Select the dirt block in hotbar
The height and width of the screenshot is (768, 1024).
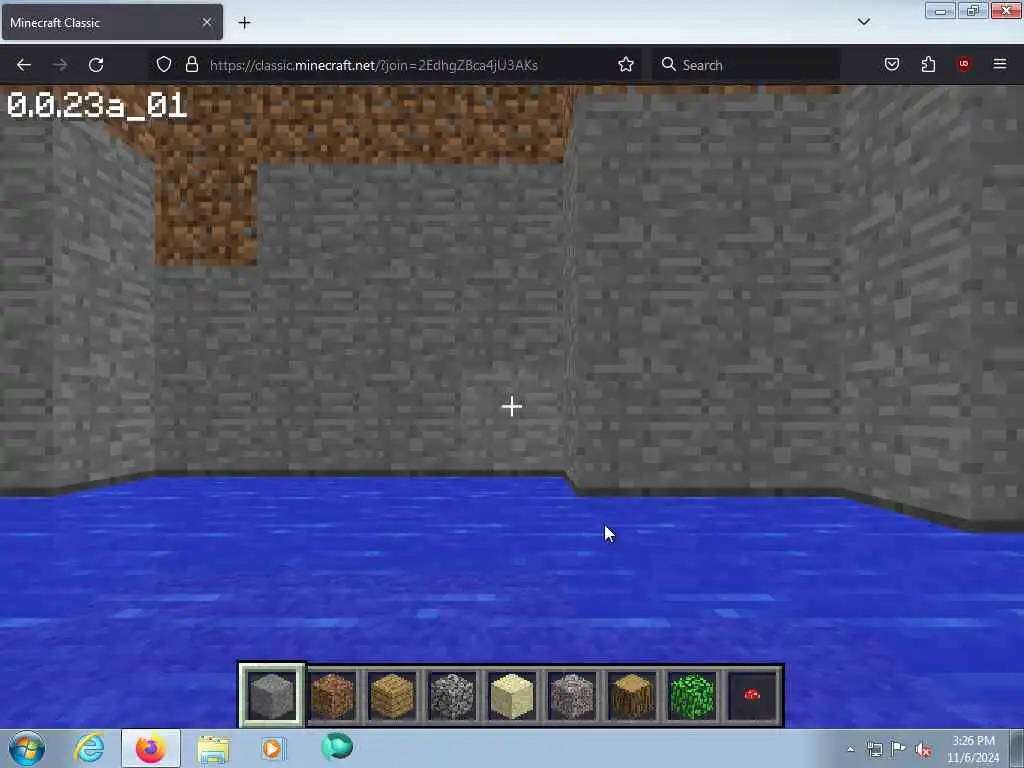(x=332, y=696)
